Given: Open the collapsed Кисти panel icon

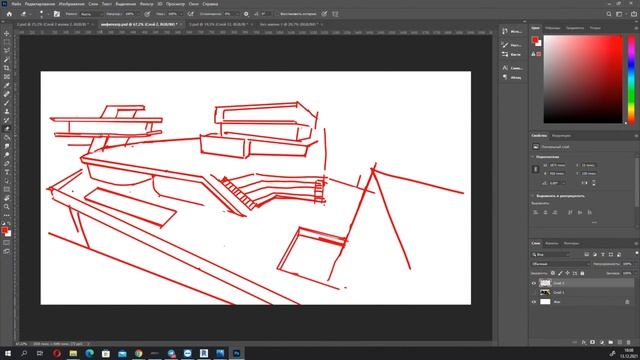Looking at the screenshot, I should click(x=505, y=54).
